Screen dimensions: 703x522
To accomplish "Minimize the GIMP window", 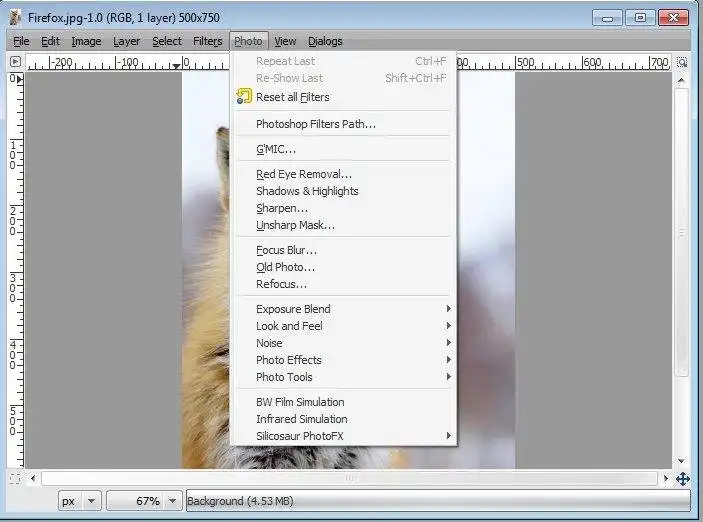I will tap(608, 18).
